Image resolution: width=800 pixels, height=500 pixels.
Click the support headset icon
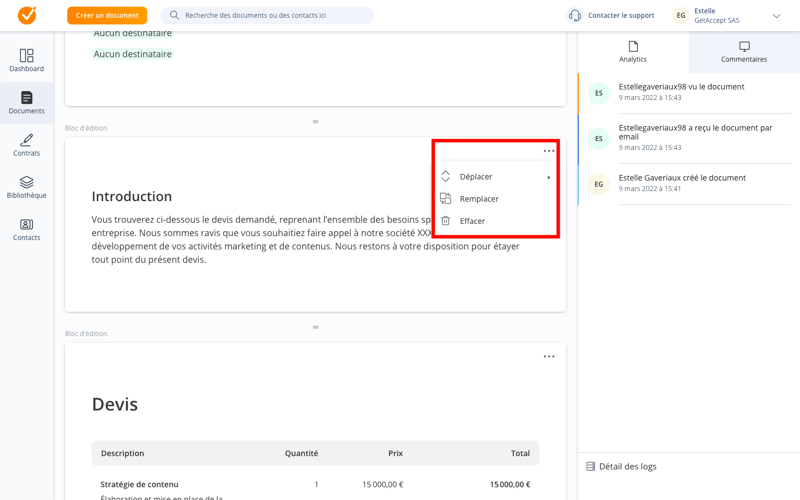coord(575,15)
